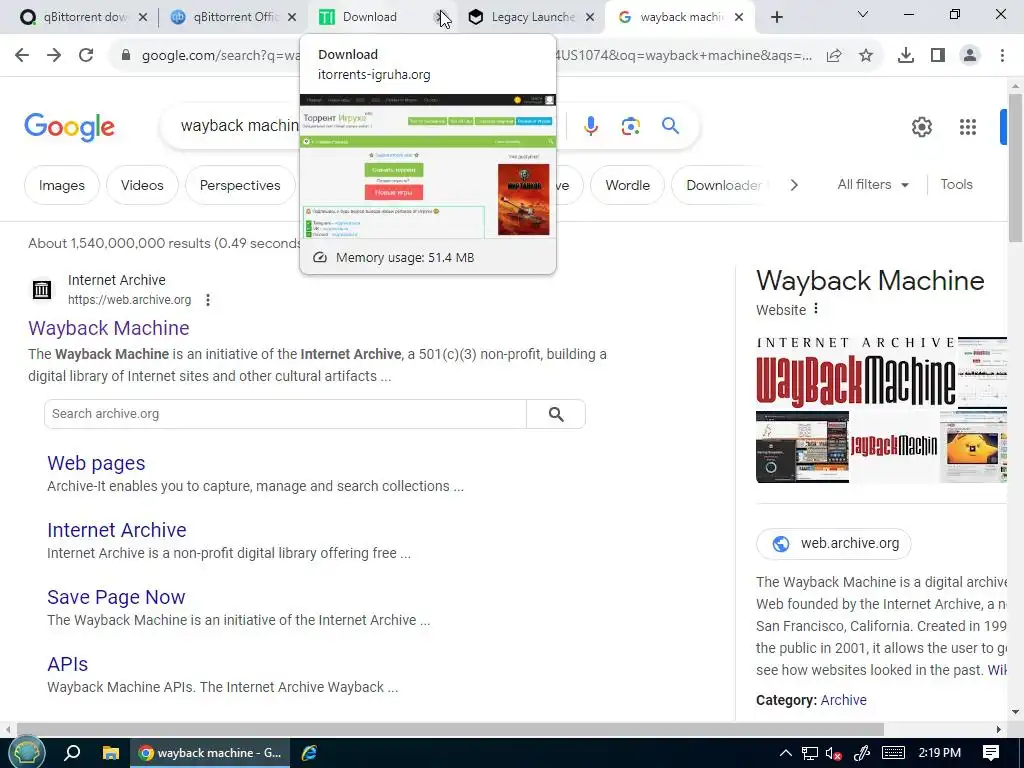Open the APIs sitelink
Screen dimensions: 1024x768
click(x=67, y=664)
